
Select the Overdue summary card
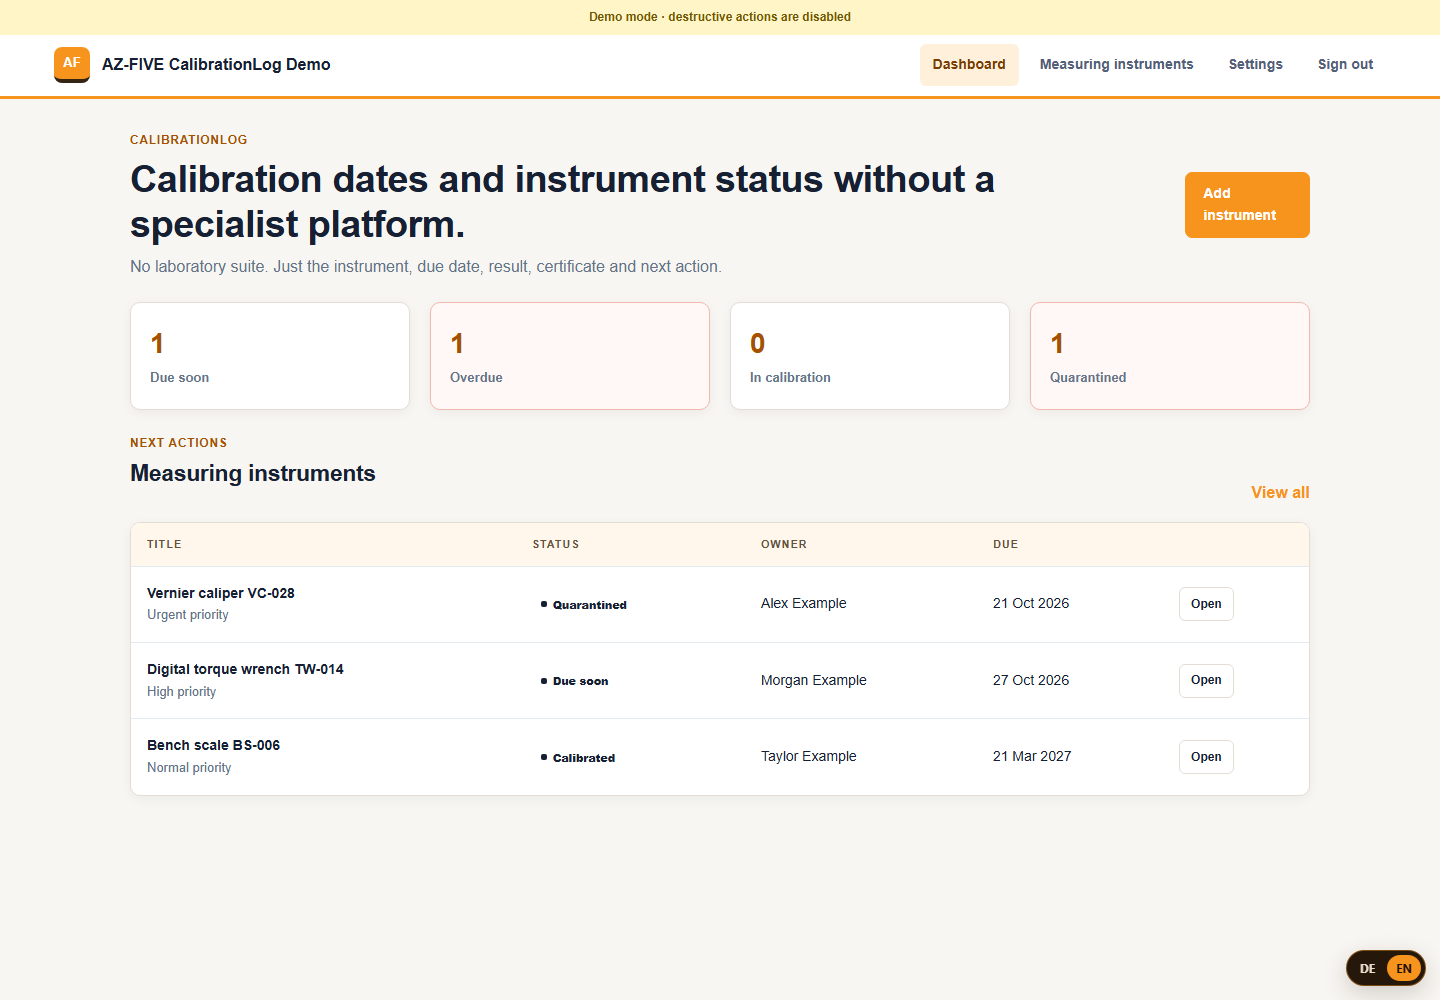tap(570, 356)
